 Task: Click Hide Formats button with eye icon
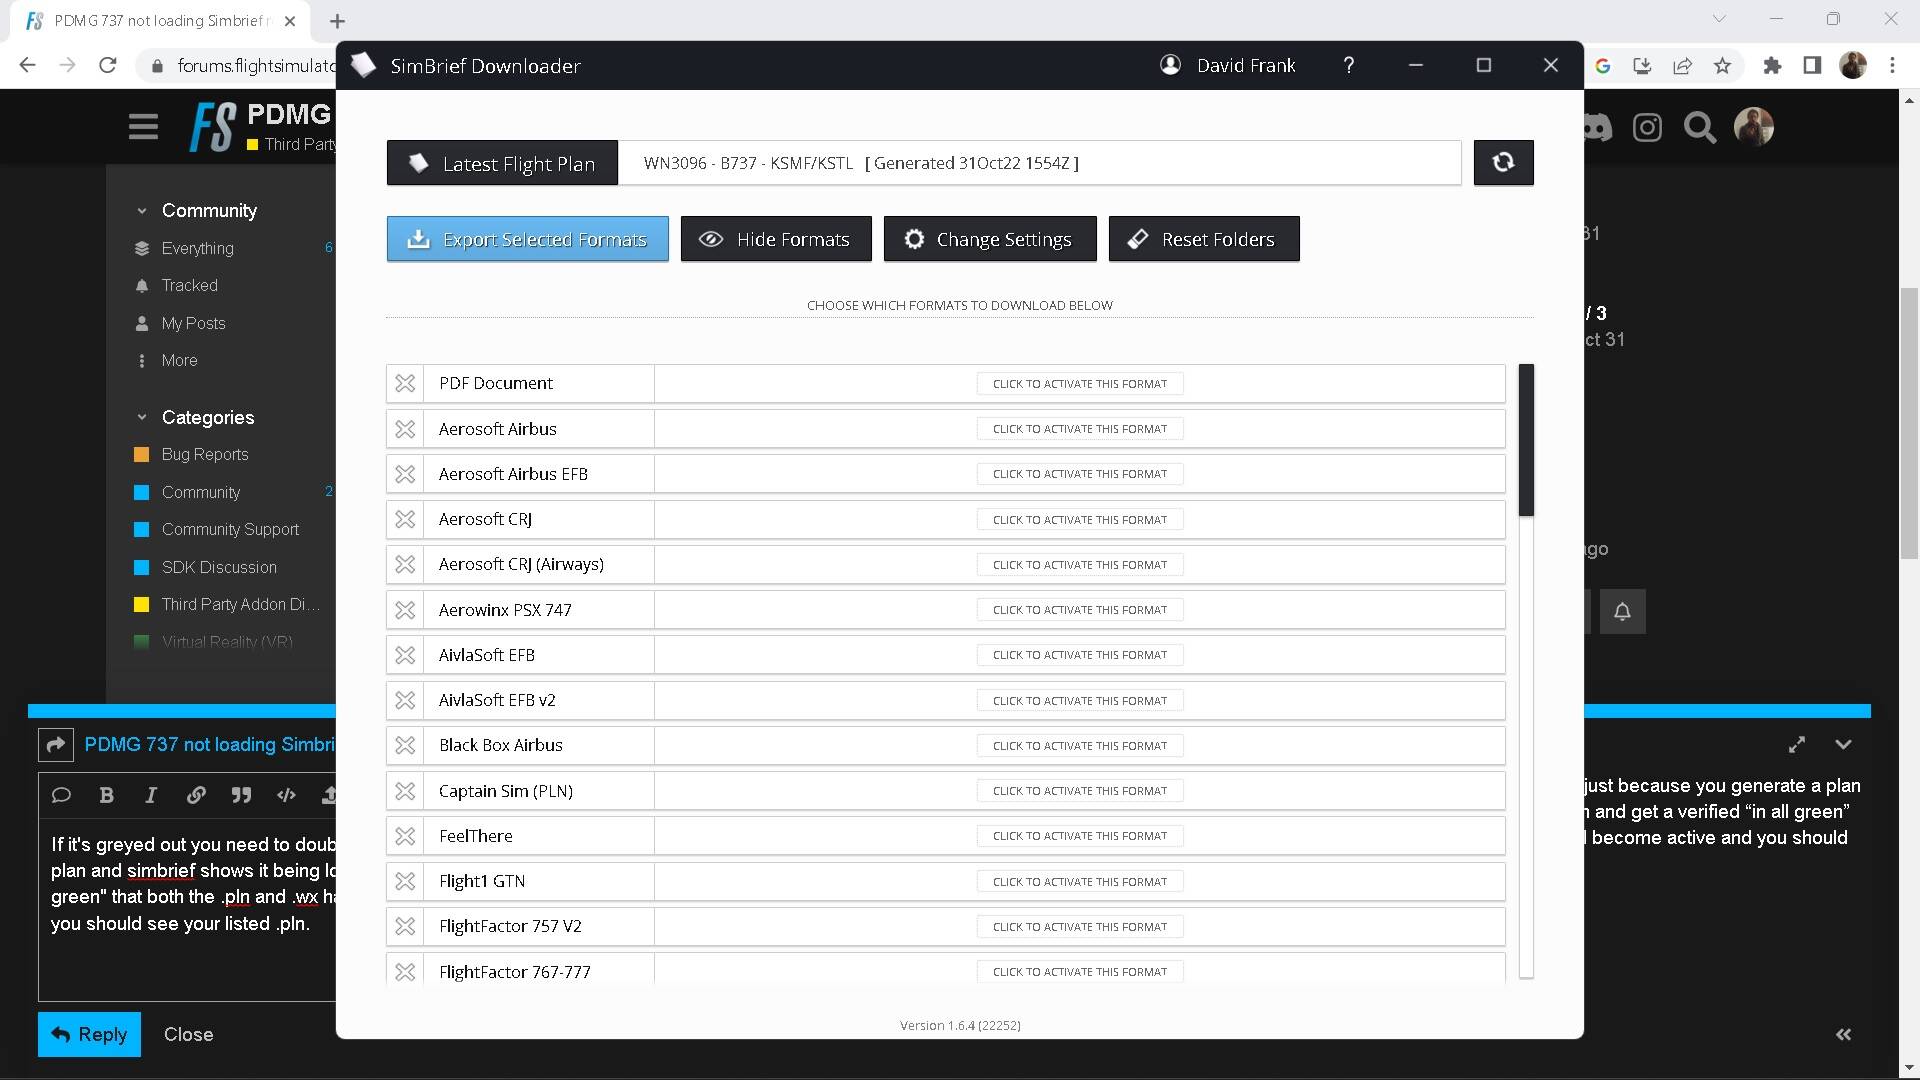coord(776,240)
